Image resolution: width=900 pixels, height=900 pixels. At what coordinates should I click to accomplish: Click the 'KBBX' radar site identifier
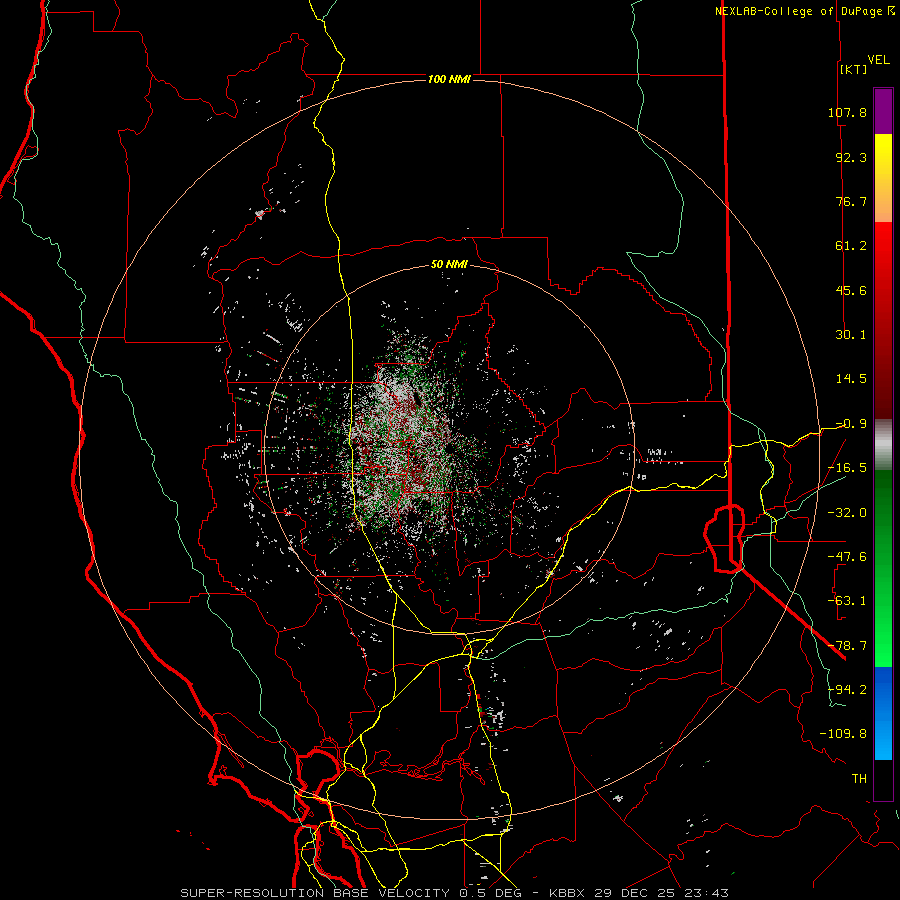[x=567, y=893]
